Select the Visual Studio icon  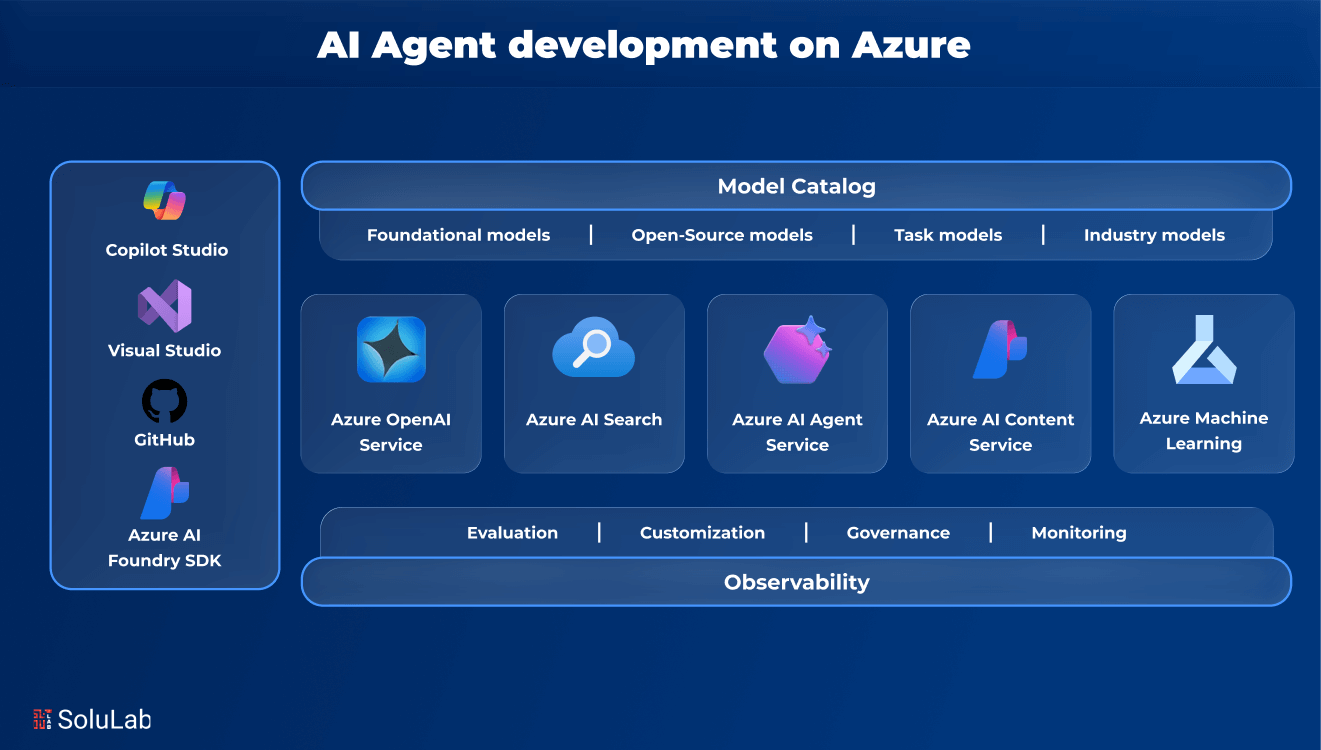click(x=163, y=307)
